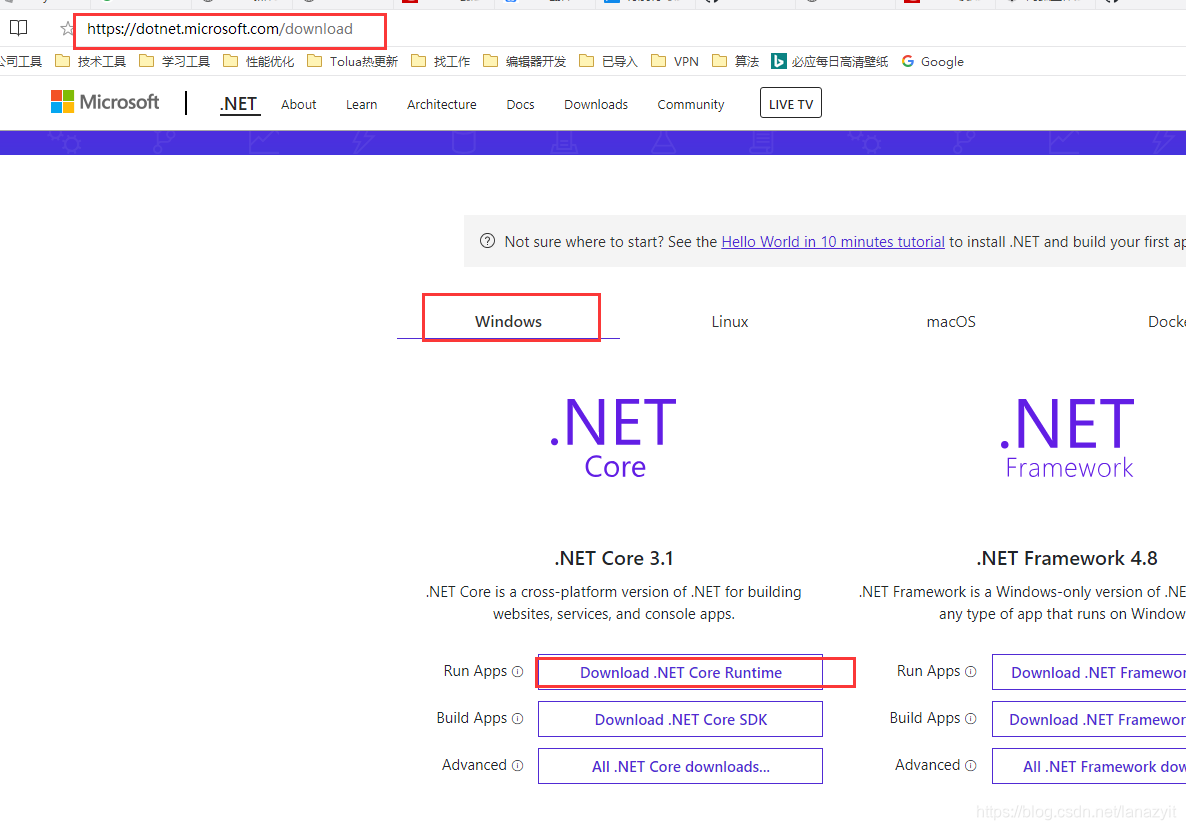Click Download .NET Core SDK
The height and width of the screenshot is (830, 1186).
pyautogui.click(x=680, y=719)
